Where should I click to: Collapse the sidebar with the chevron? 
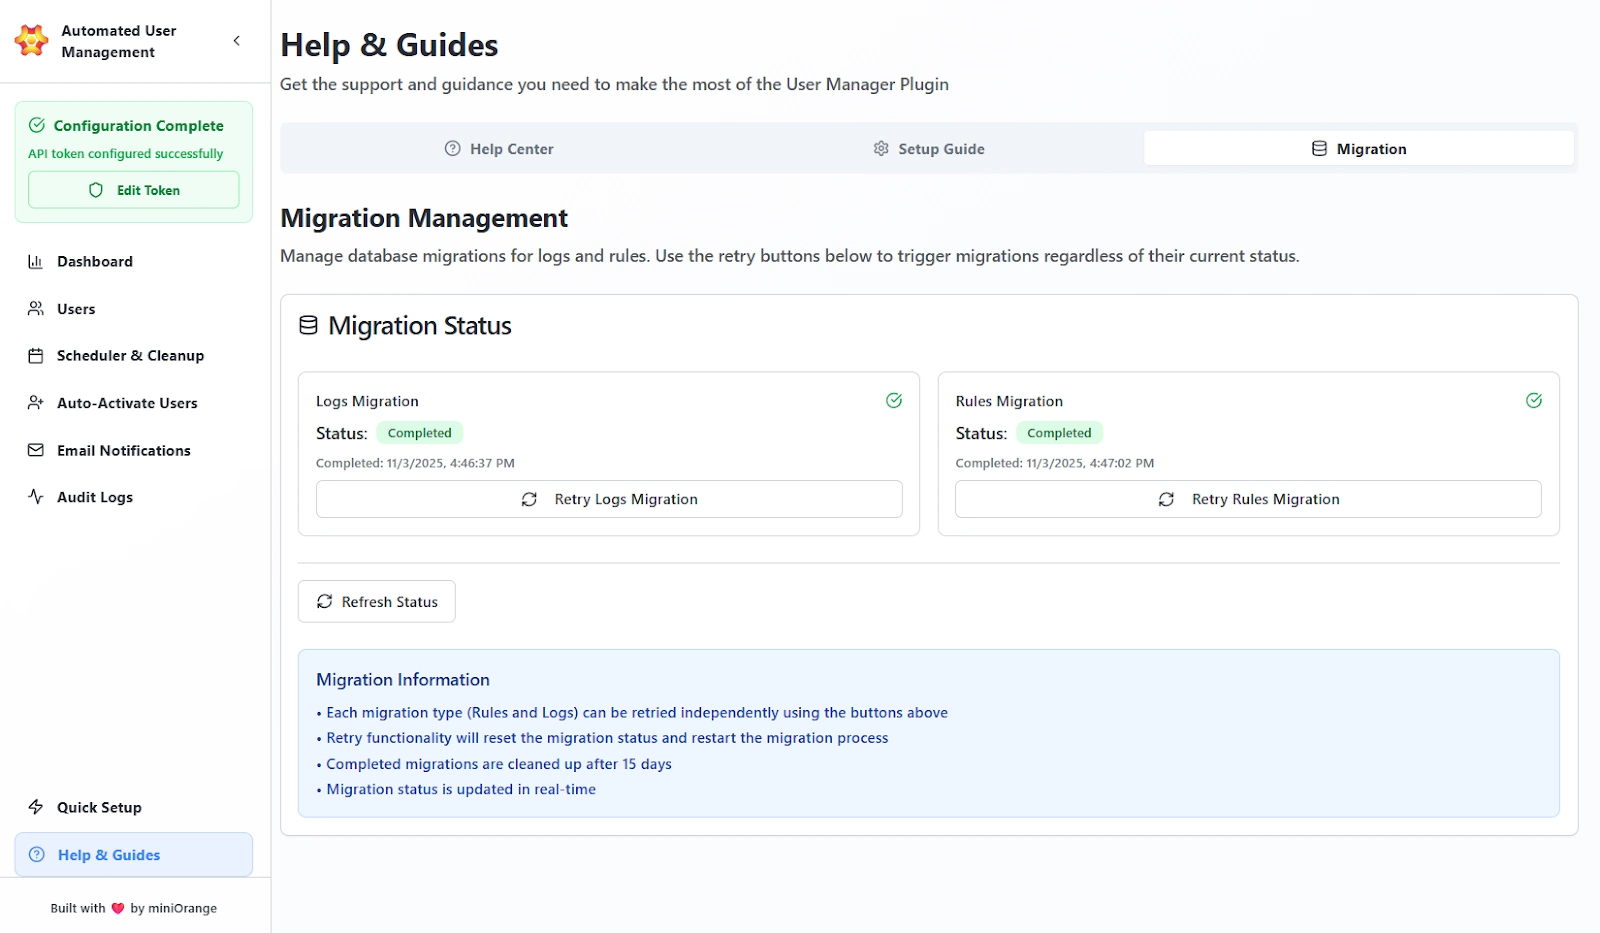pos(237,40)
